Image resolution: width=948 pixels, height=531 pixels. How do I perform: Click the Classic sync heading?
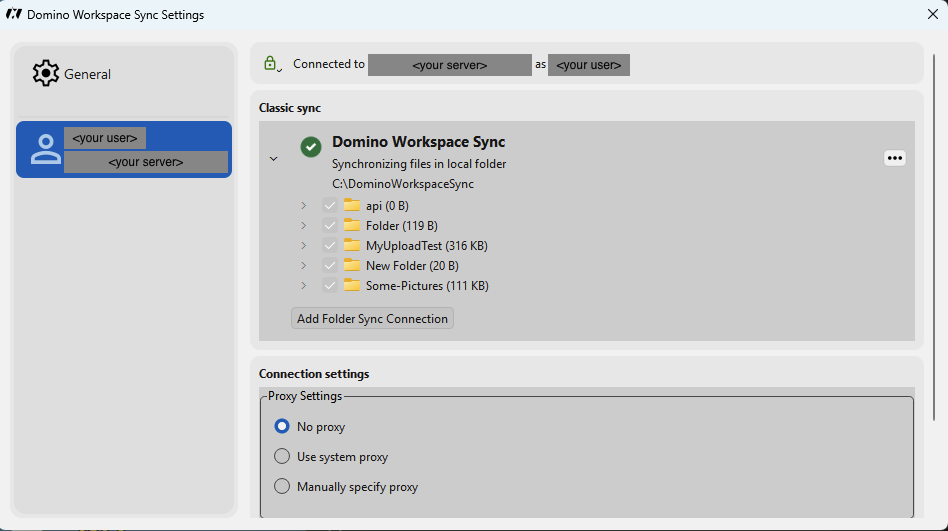tap(290, 108)
